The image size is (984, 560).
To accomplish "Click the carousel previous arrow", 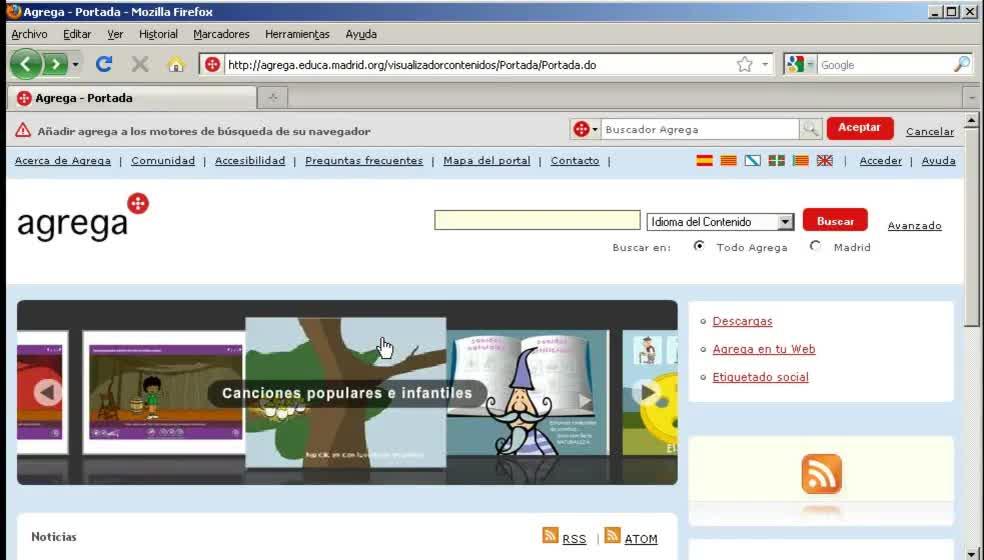I will point(48,392).
